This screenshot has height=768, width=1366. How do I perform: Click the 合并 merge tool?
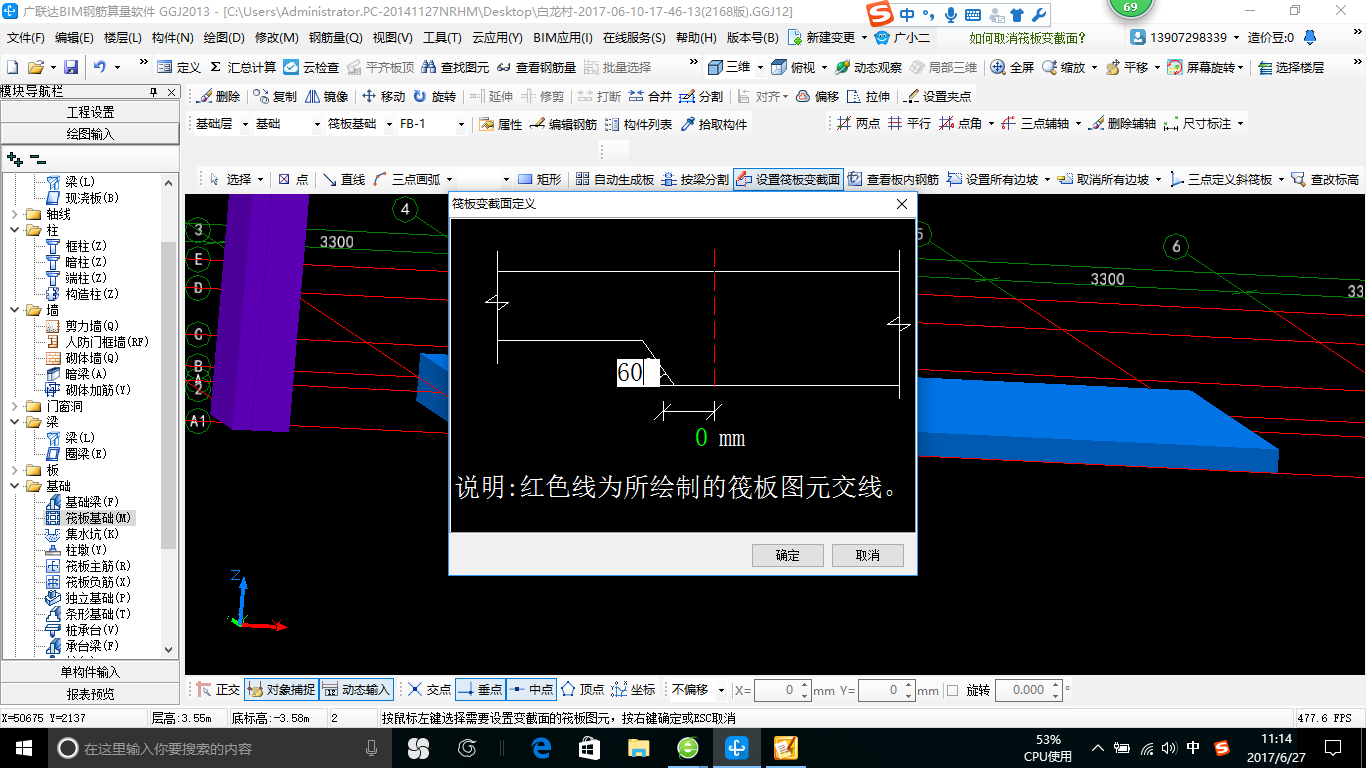[x=649, y=97]
